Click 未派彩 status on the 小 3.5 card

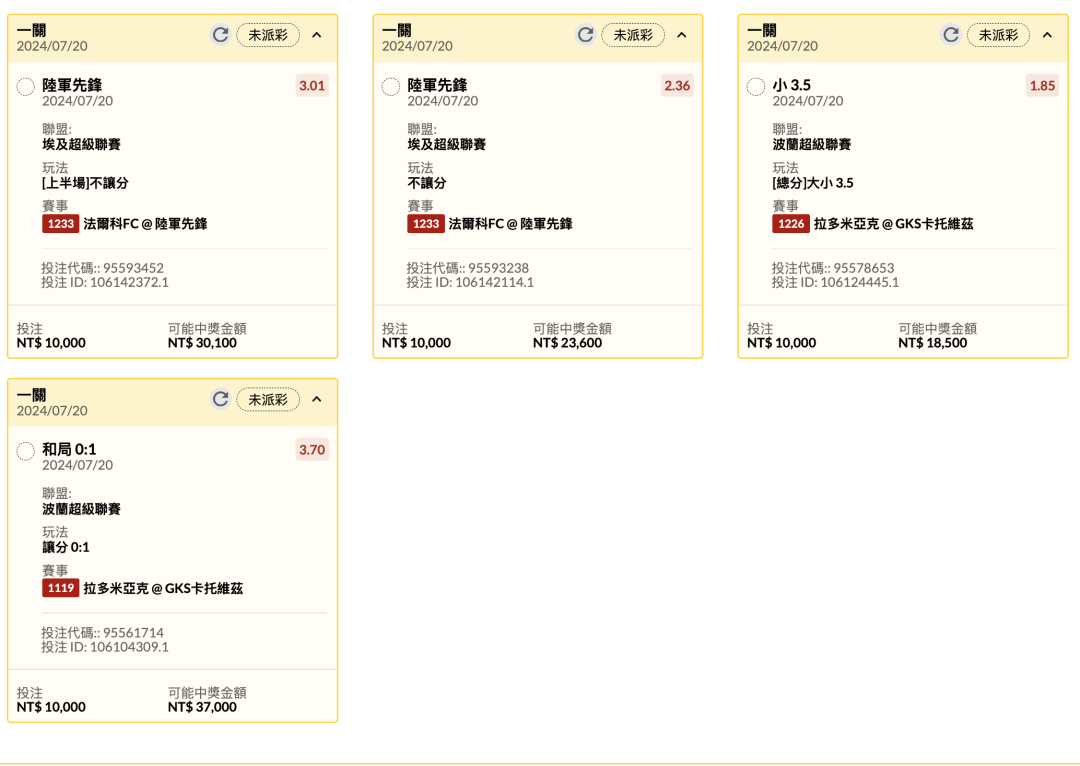tap(998, 35)
